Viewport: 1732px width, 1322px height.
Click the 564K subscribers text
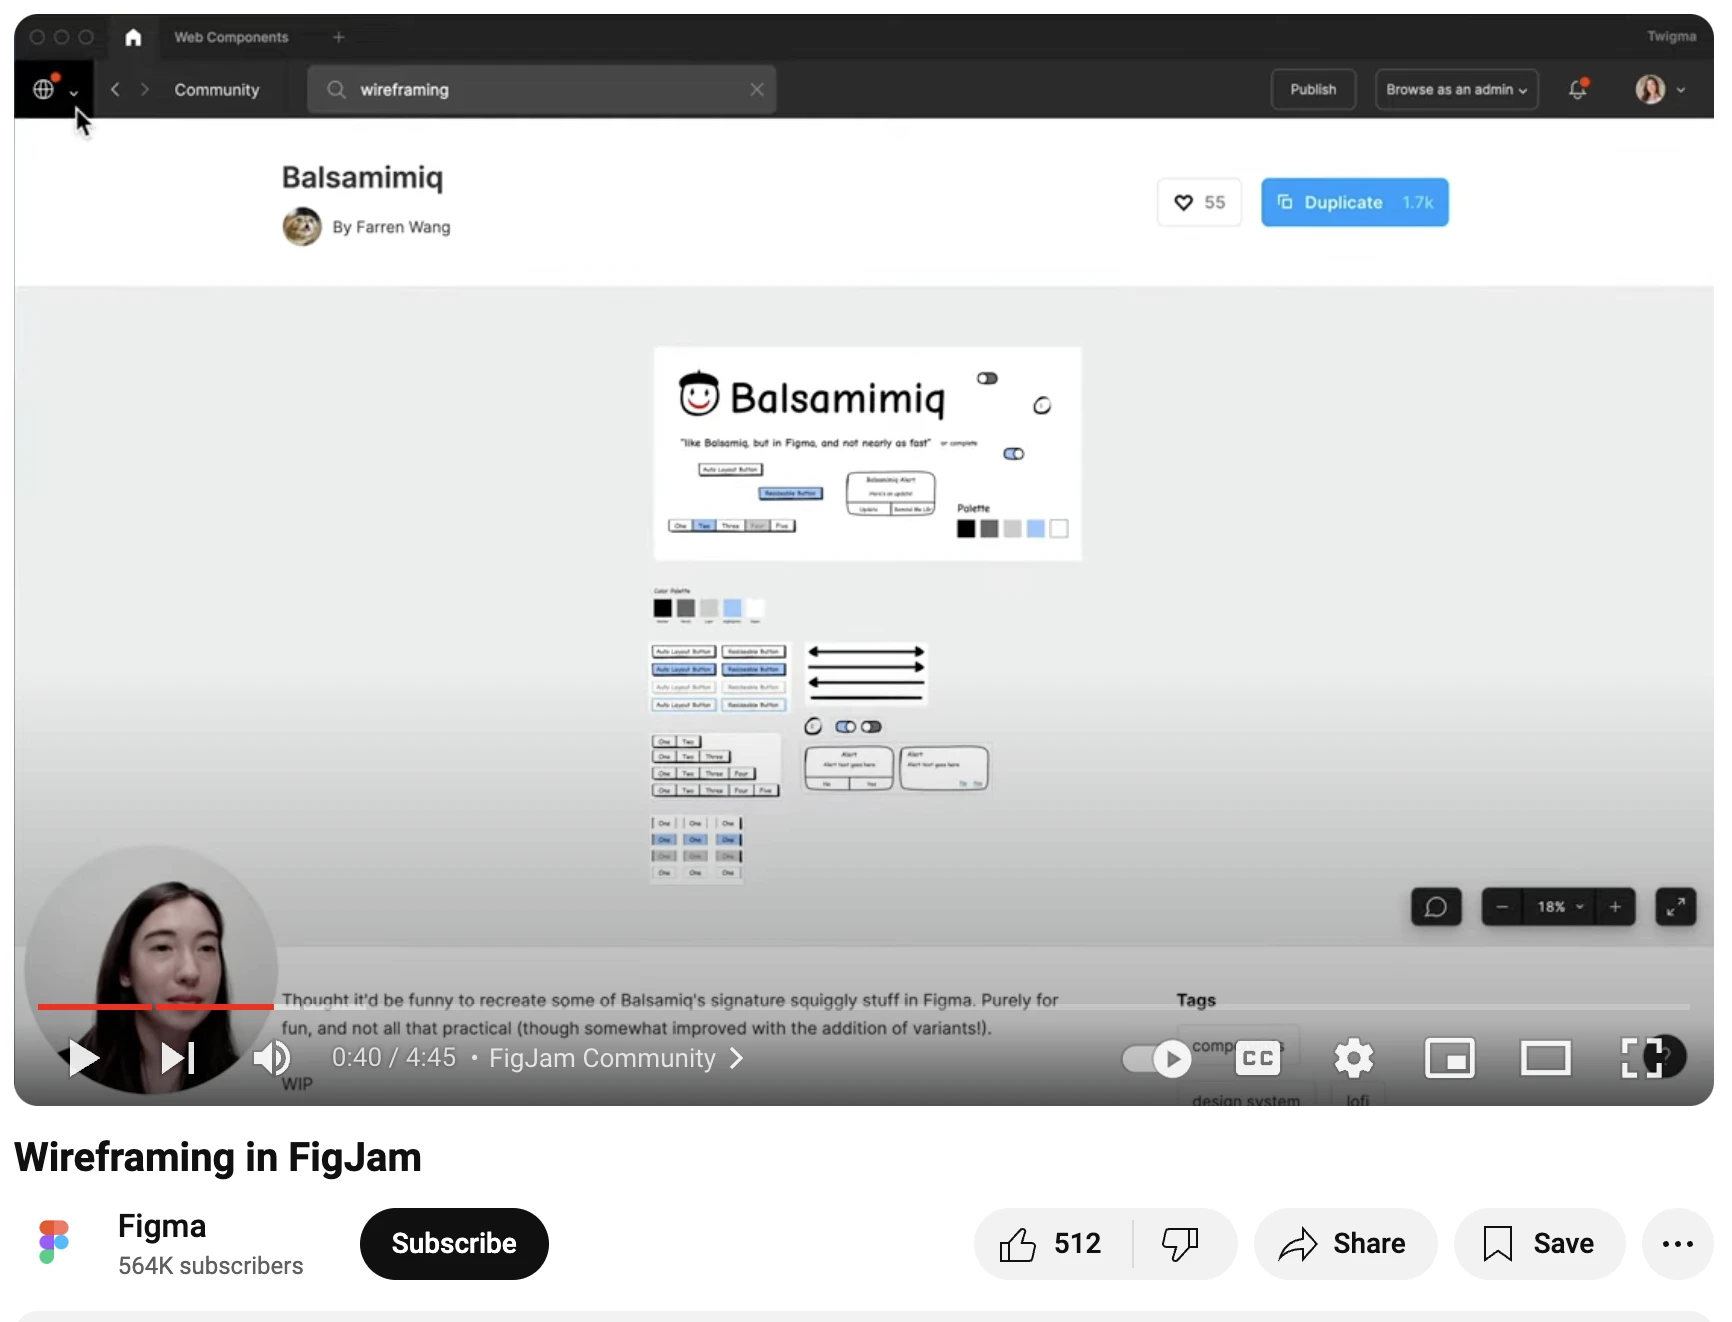click(210, 1265)
